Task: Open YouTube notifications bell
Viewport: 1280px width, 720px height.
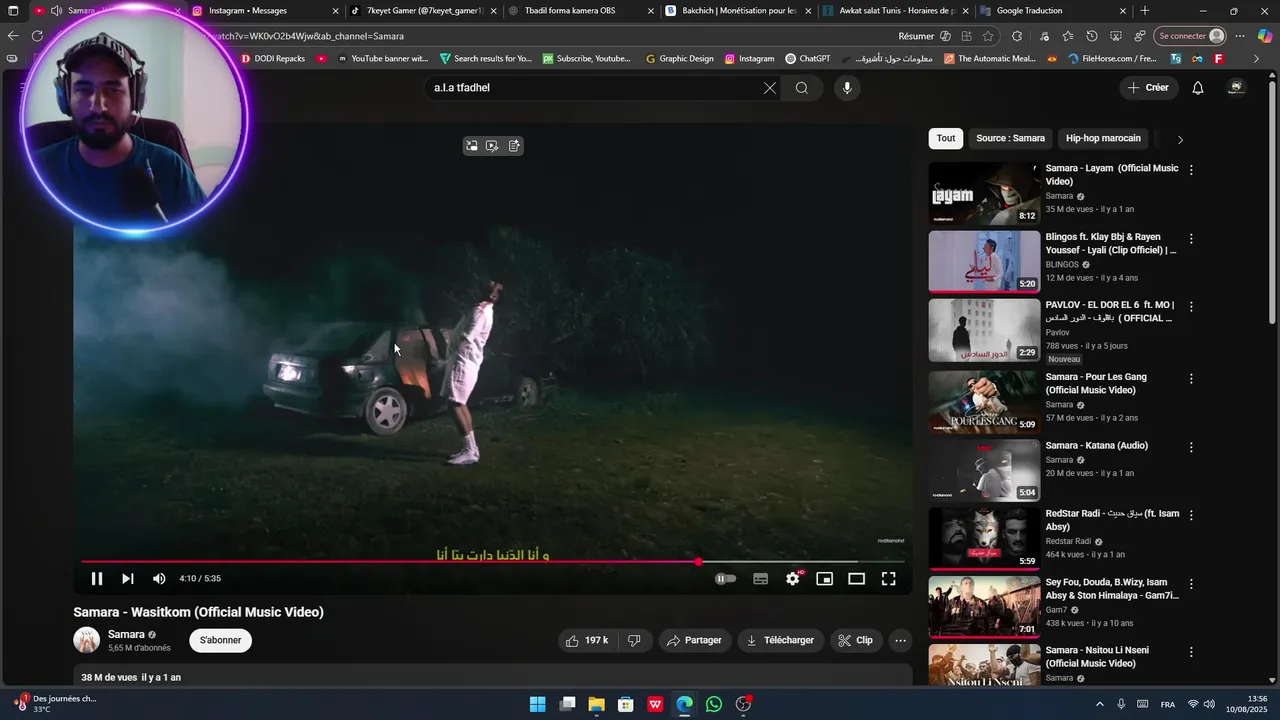Action: pos(1198,88)
